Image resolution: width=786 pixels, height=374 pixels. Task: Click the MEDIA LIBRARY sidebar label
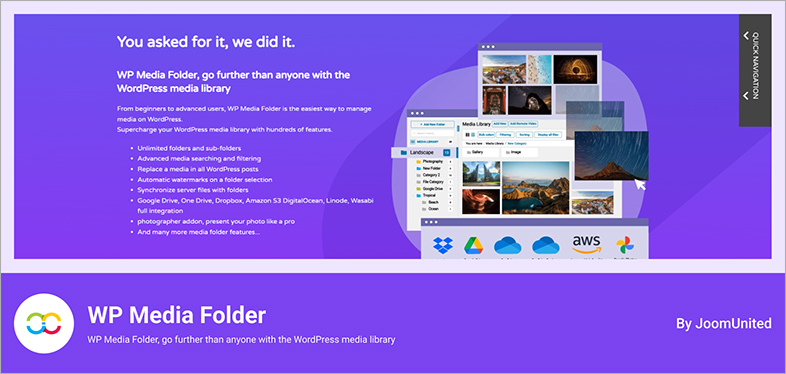[x=428, y=142]
